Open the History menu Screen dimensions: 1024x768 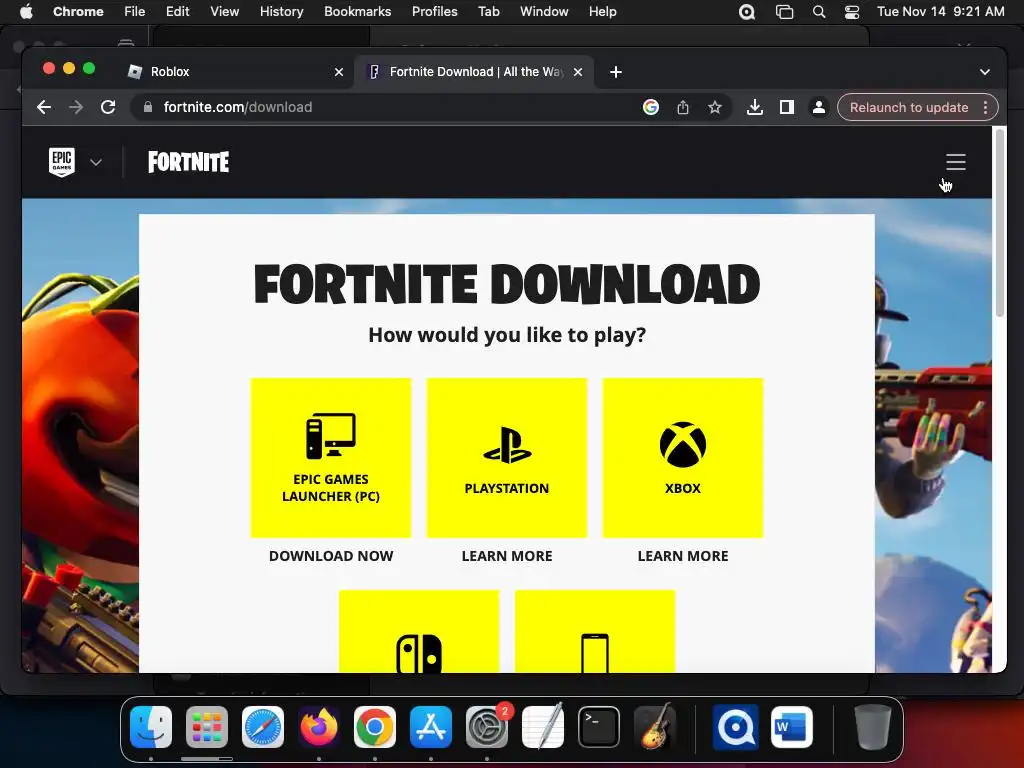coord(281,11)
